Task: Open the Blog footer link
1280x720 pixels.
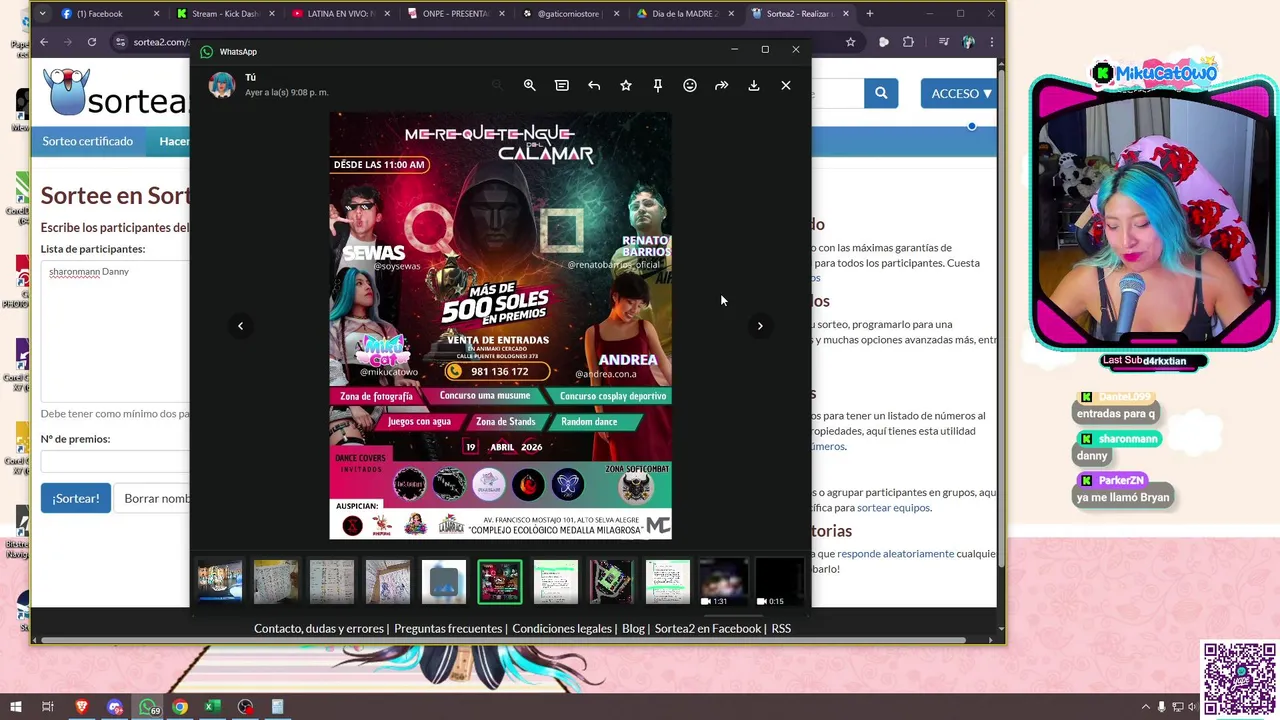Action: point(633,629)
